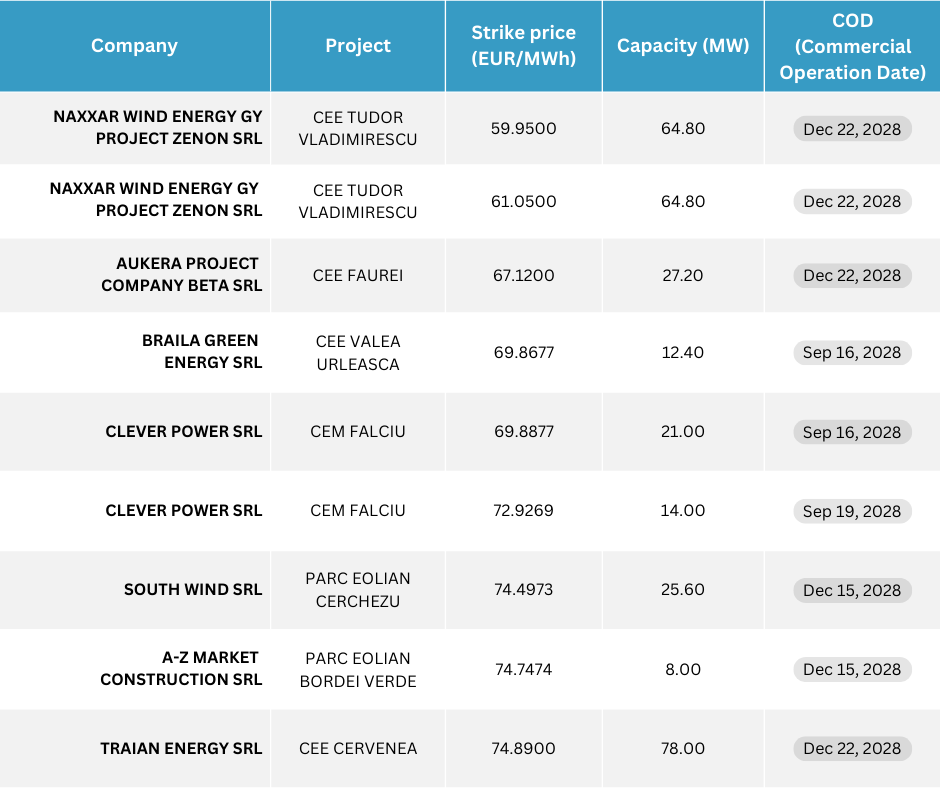Click the CEE CERVENEA project cell
The image size is (940, 788).
[x=358, y=748]
